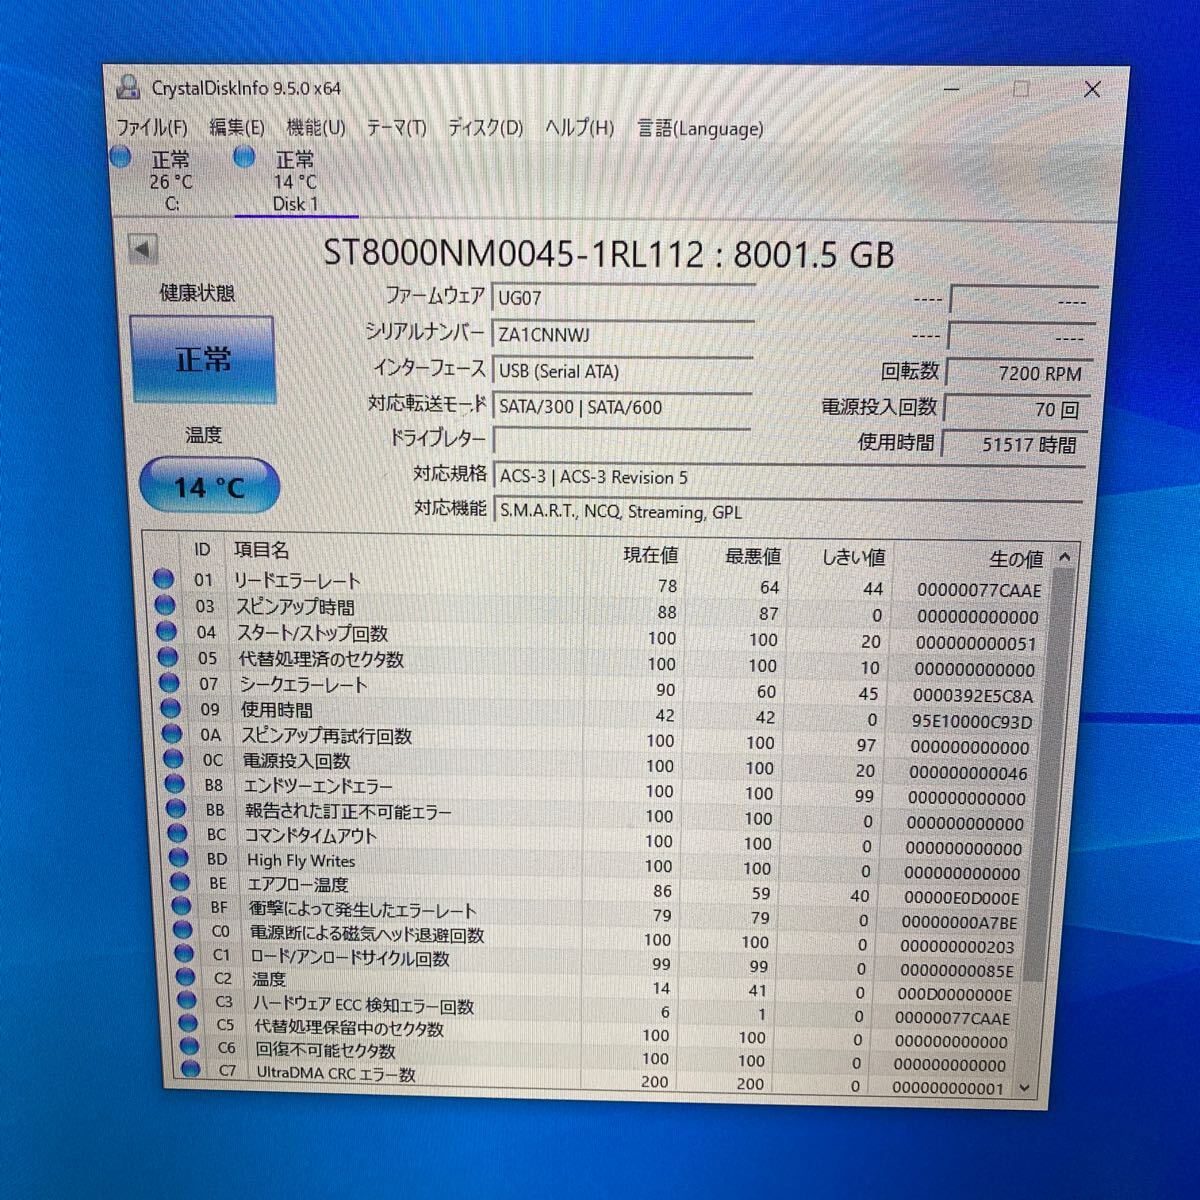Click the 正常 health status button
This screenshot has width=1200, height=1200.
202,359
